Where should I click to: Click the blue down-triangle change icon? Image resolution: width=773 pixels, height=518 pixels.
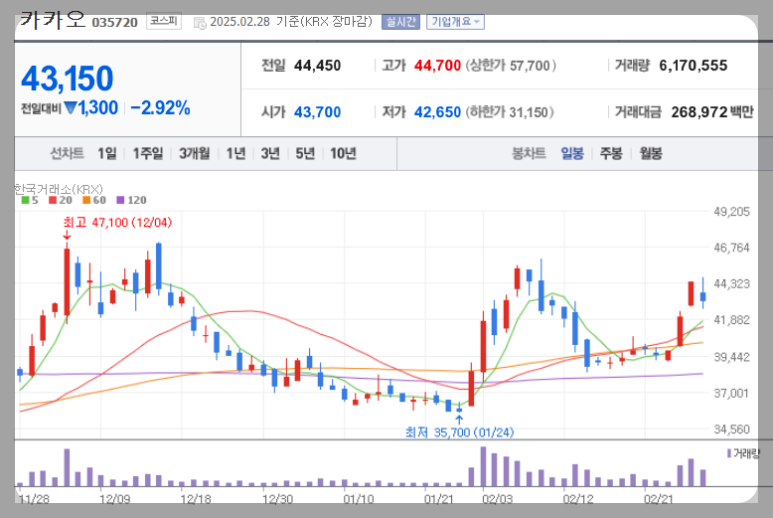pos(71,107)
